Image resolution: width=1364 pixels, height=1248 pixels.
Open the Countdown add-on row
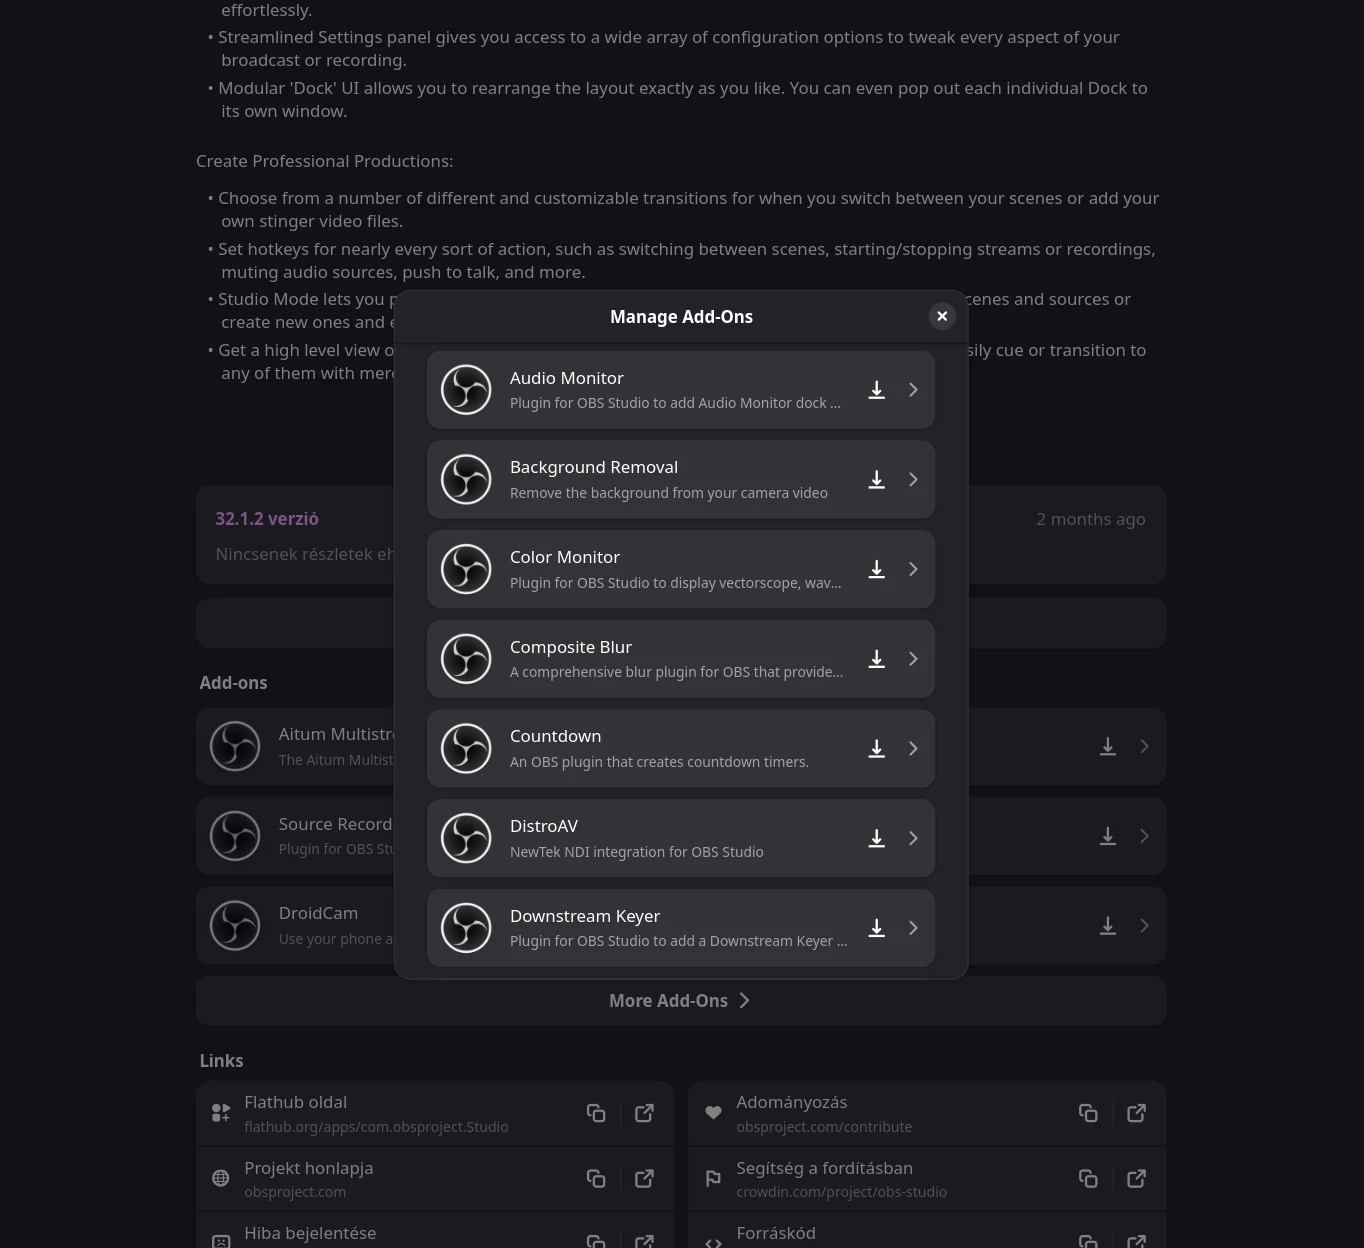point(681,749)
